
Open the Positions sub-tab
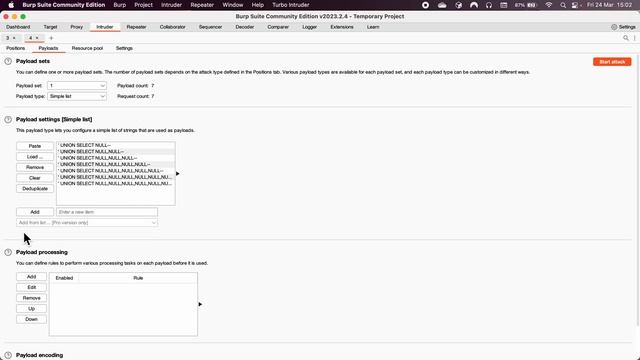pyautogui.click(x=16, y=48)
